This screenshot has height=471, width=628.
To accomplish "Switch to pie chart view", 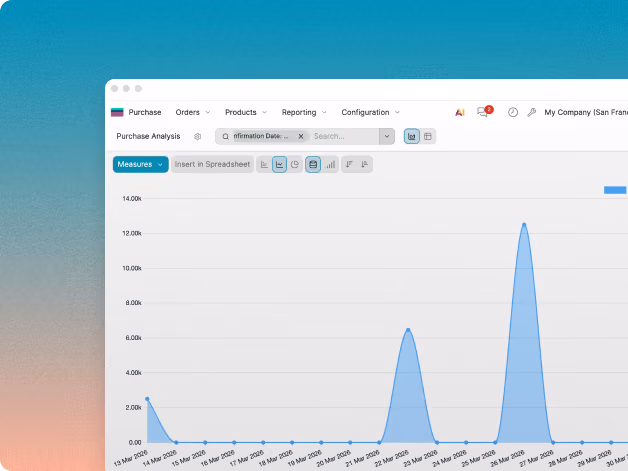I will [x=295, y=165].
